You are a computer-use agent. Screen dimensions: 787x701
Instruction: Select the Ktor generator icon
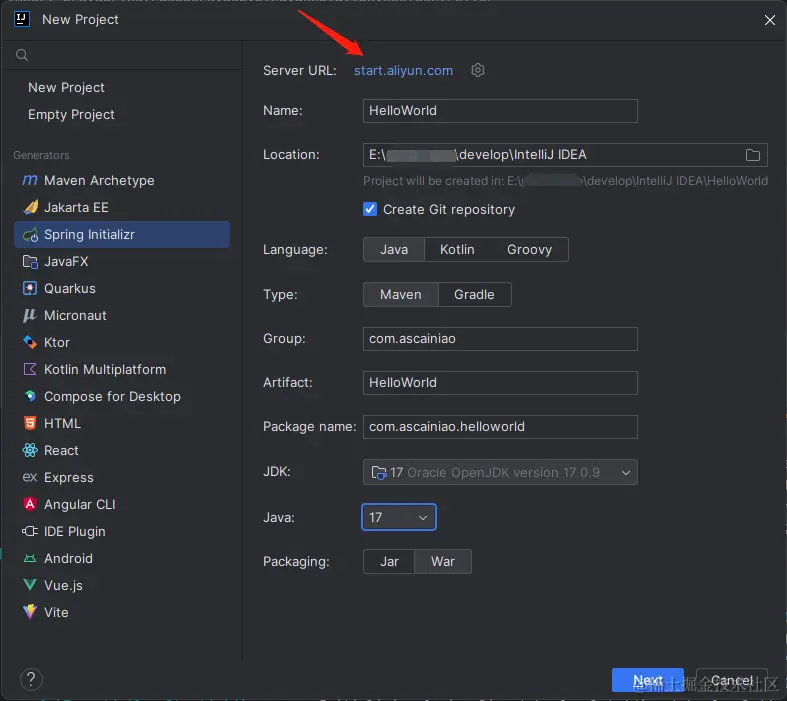click(x=30, y=342)
